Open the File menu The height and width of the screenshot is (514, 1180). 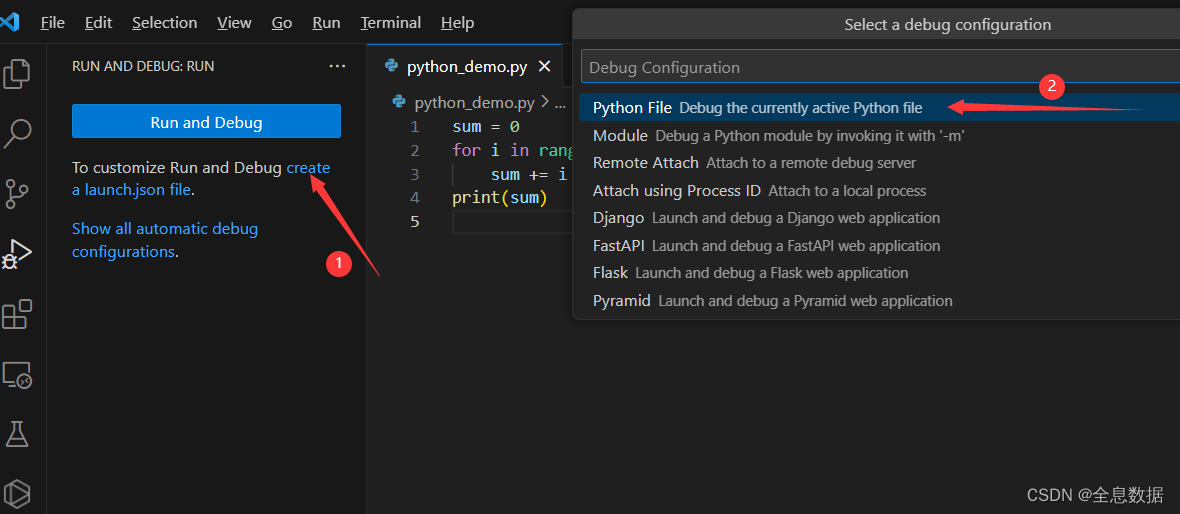pyautogui.click(x=53, y=23)
